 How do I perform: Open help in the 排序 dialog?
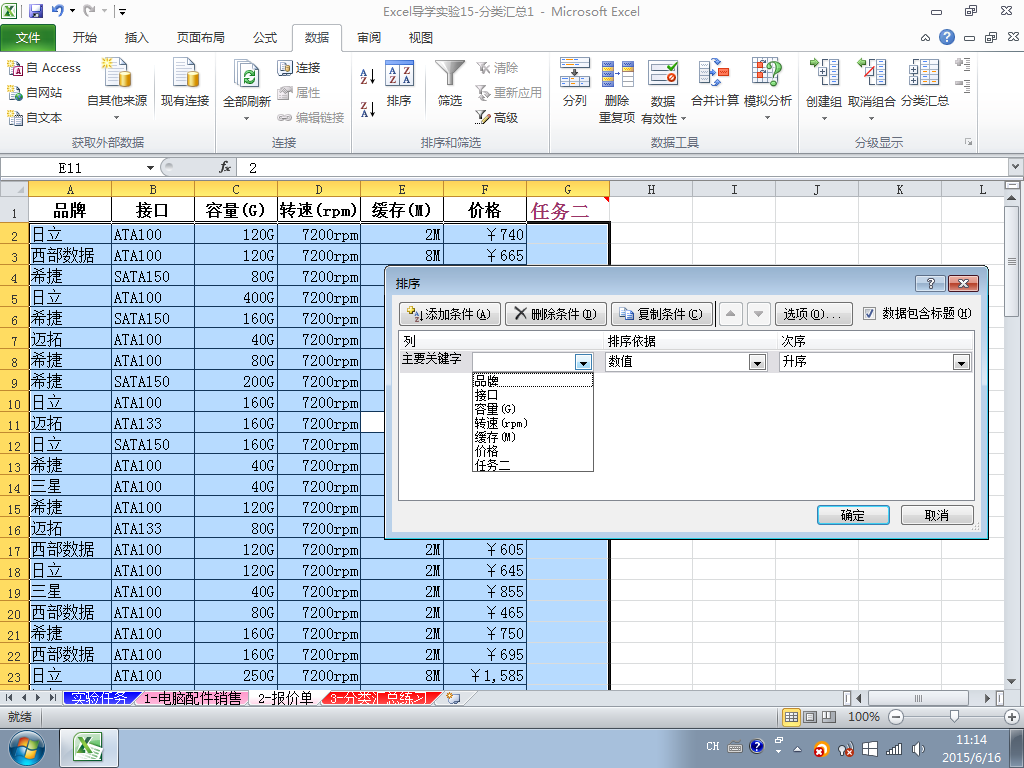coord(931,283)
